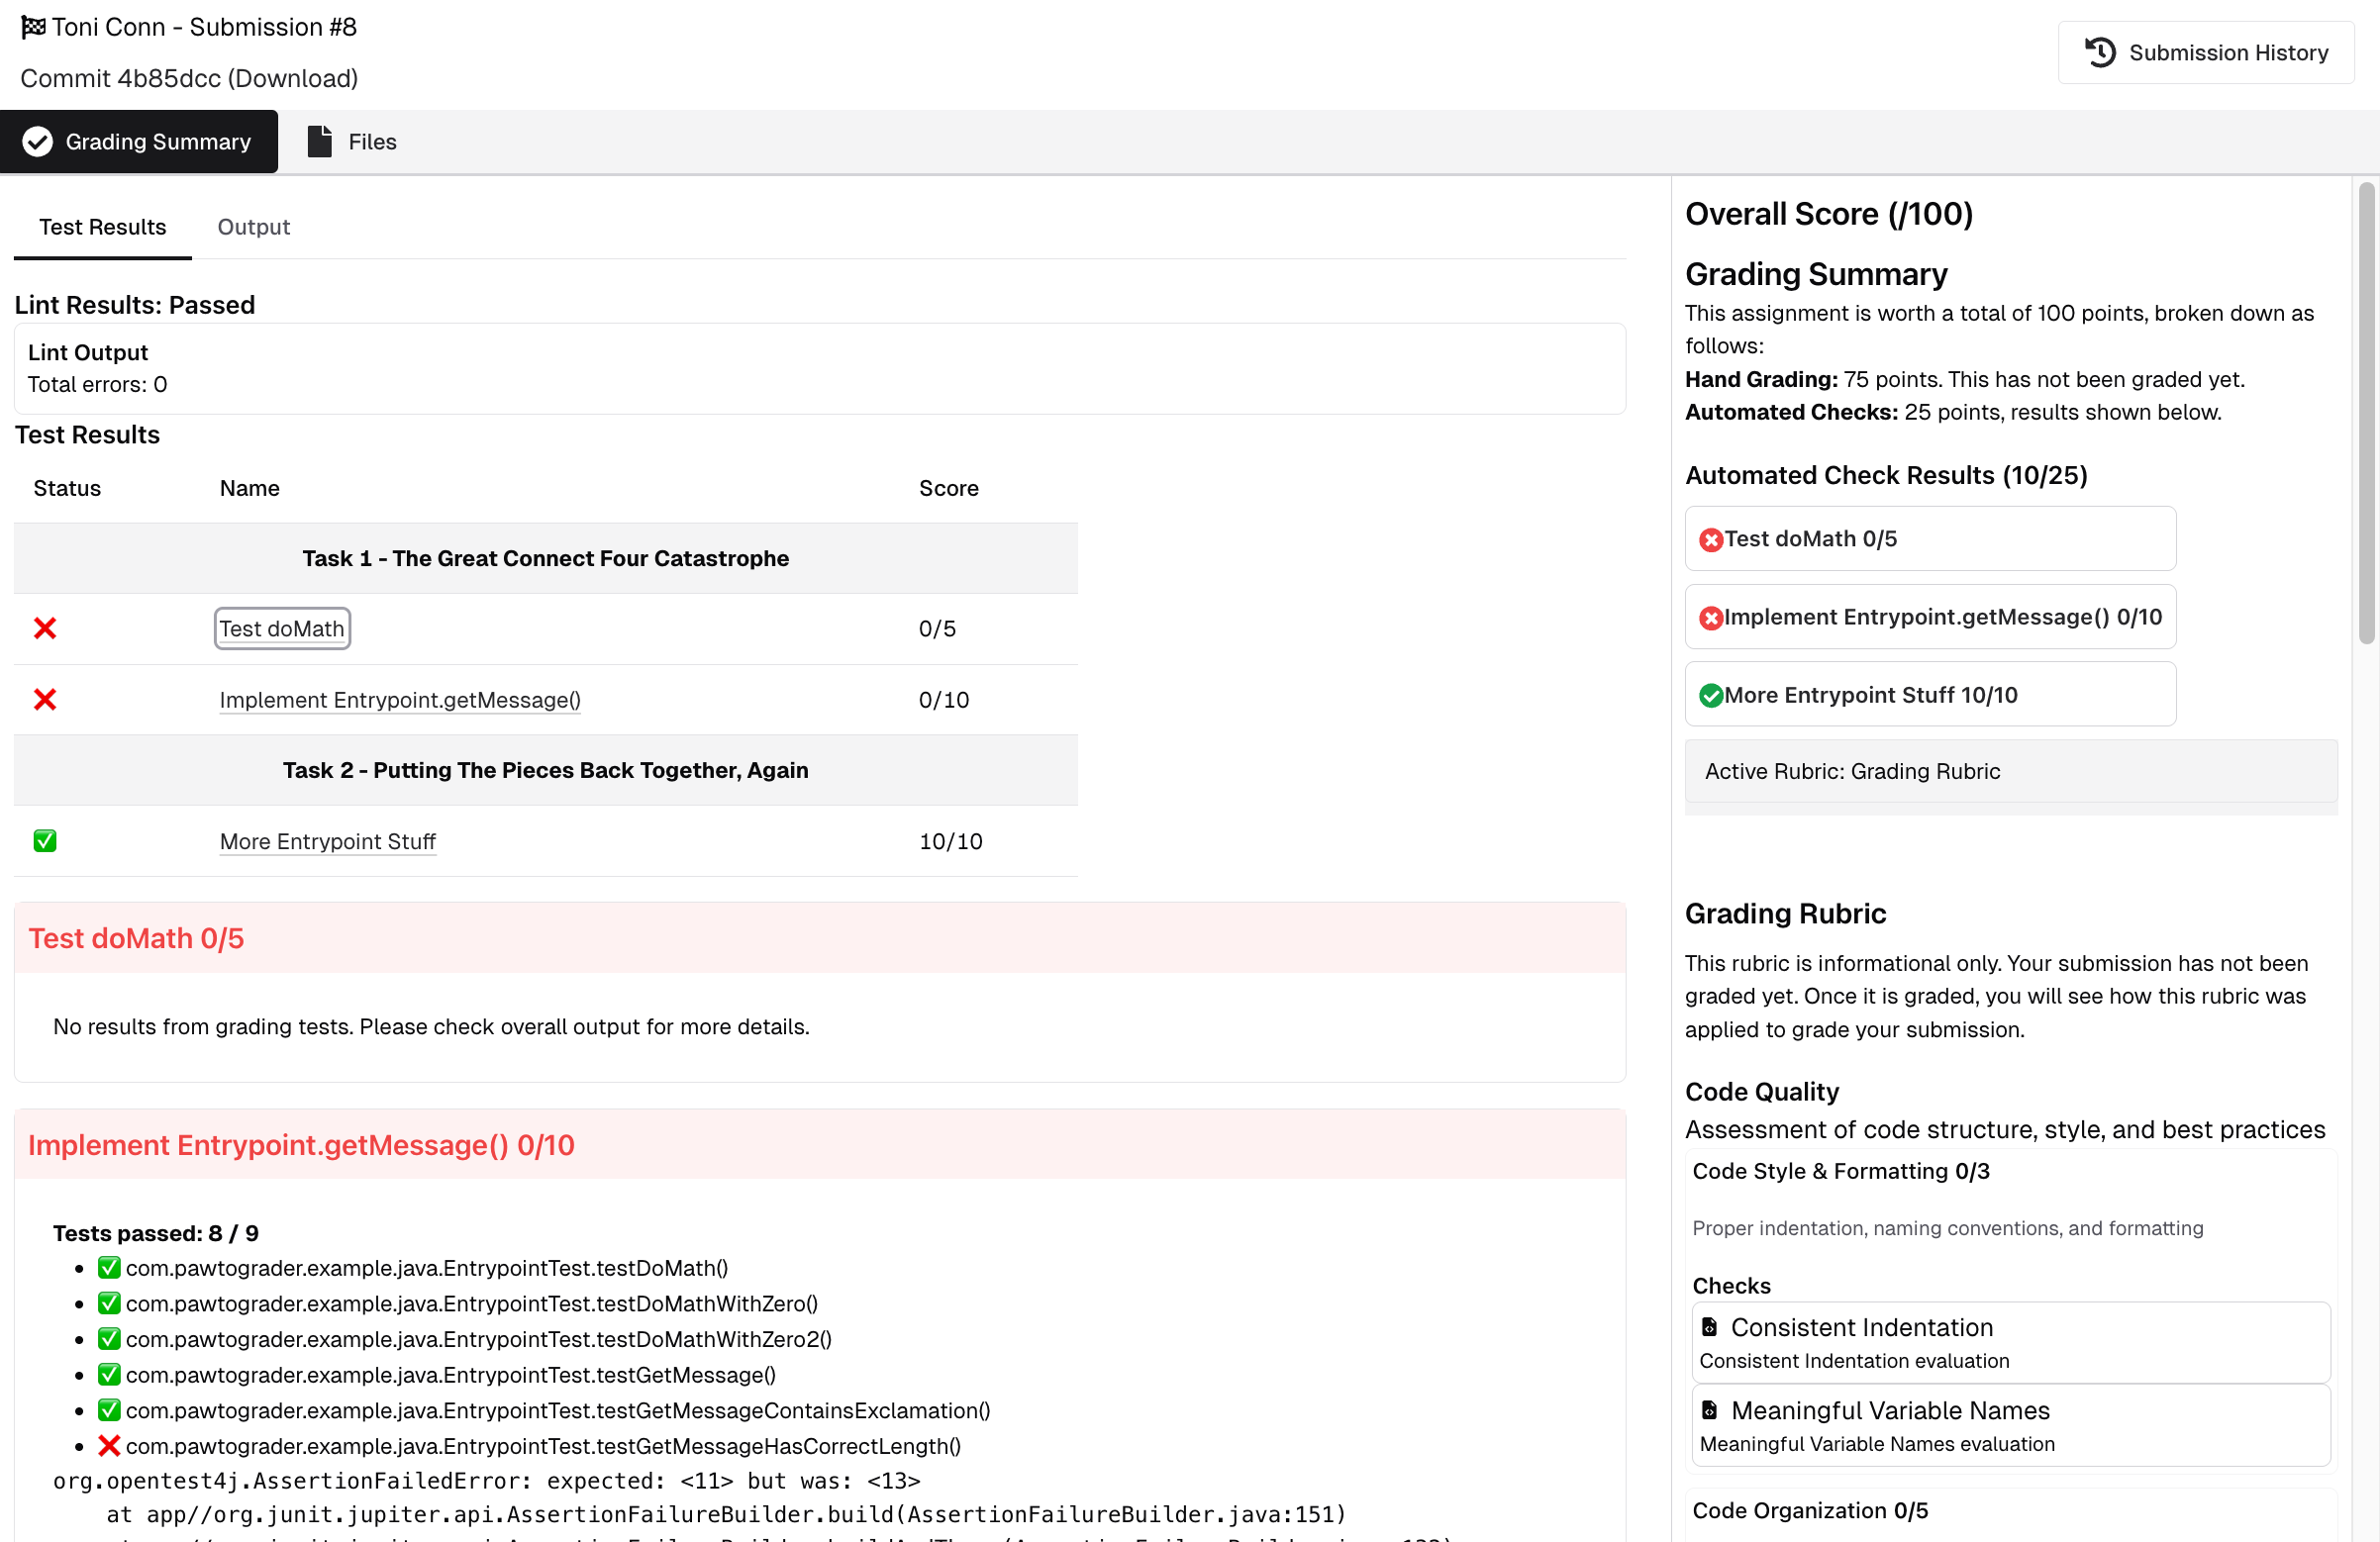Click the checkered flag icon beside Toni Conn
Image resolution: width=2380 pixels, height=1542 pixels.
(x=33, y=27)
